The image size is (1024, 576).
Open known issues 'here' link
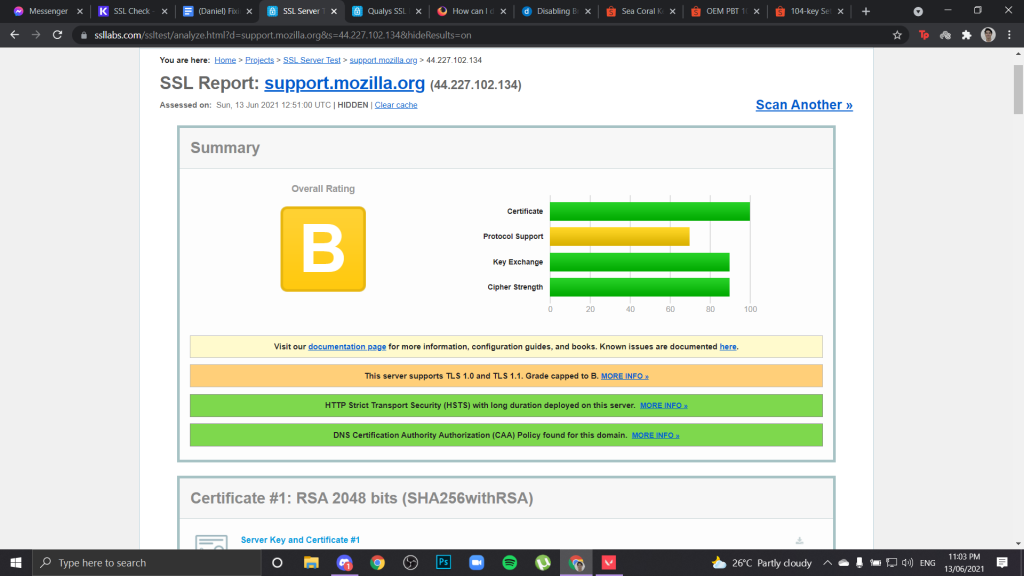(x=728, y=347)
